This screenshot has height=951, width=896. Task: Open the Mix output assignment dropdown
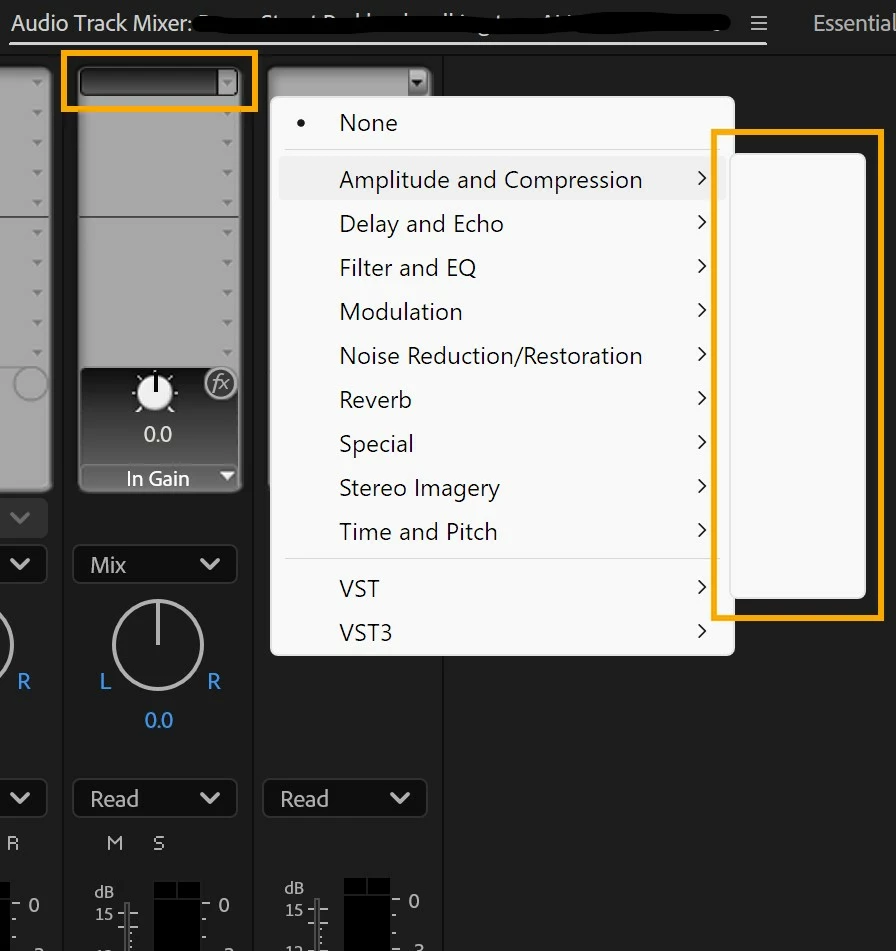pos(155,565)
